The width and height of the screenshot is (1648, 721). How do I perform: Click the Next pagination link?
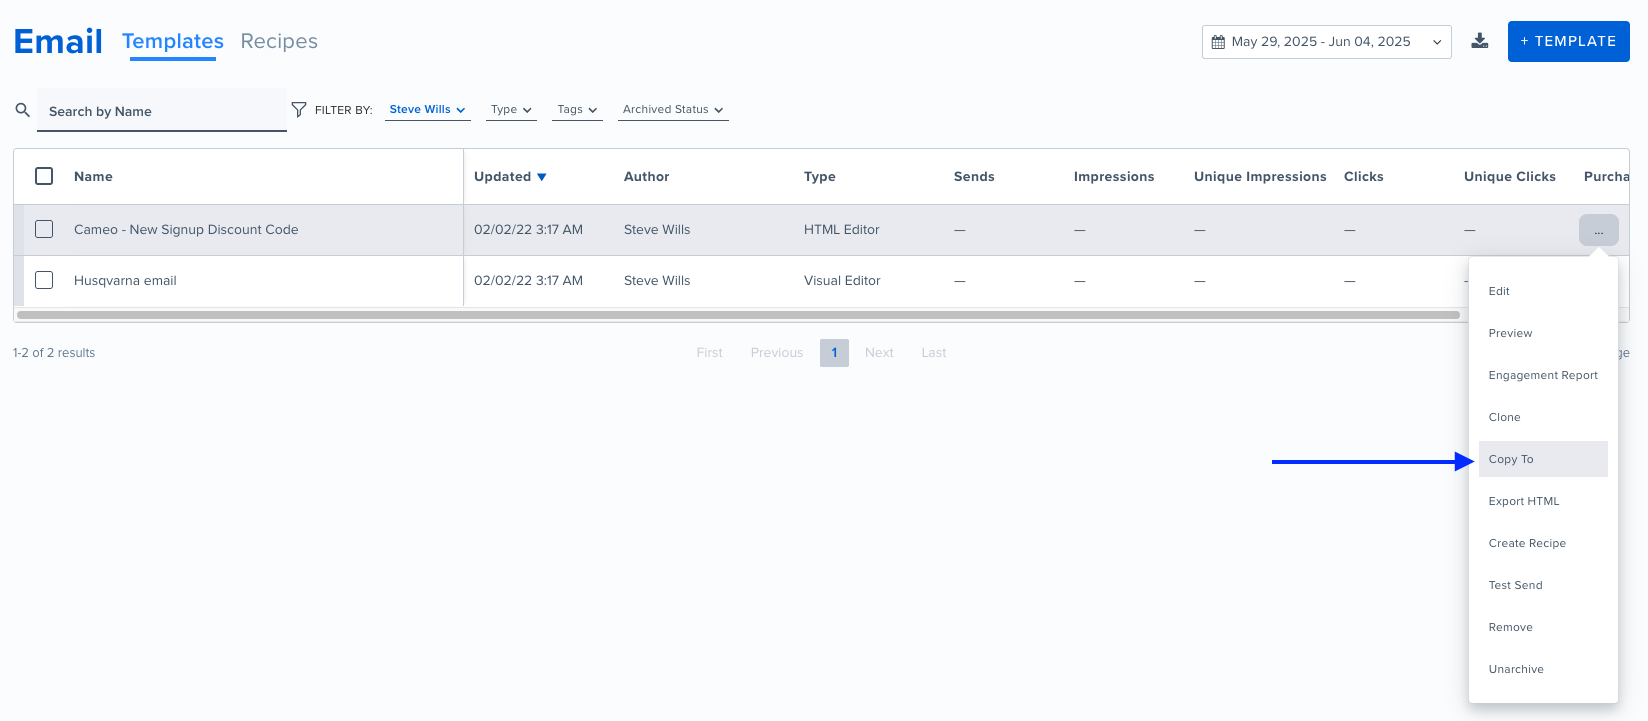click(x=879, y=353)
